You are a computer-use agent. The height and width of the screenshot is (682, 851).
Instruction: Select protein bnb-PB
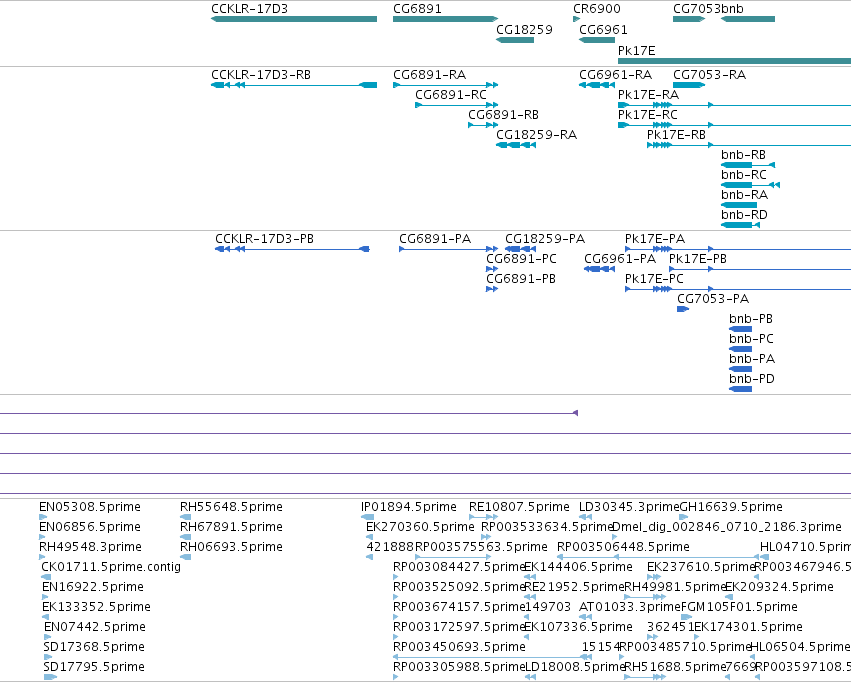tap(740, 329)
